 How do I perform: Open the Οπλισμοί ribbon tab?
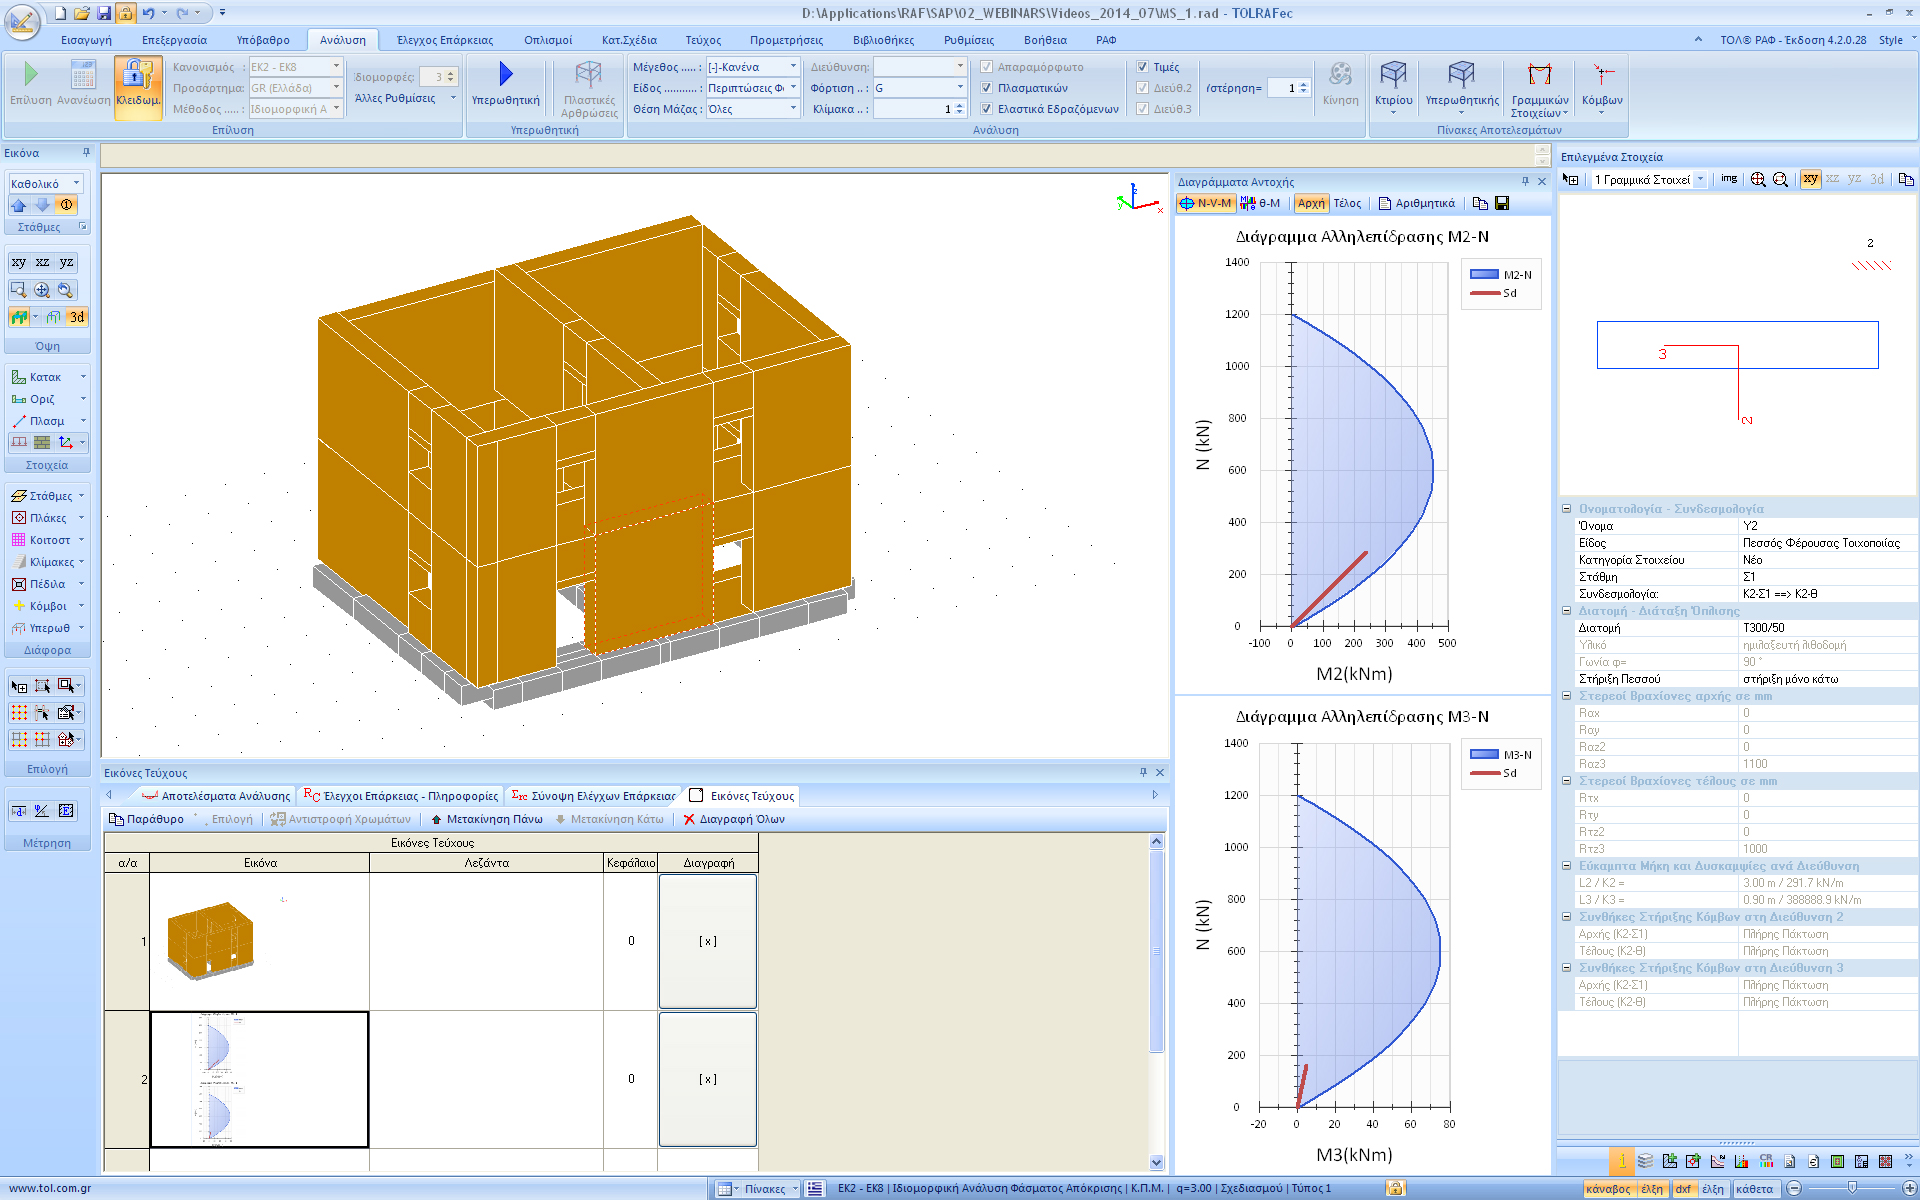point(548,40)
